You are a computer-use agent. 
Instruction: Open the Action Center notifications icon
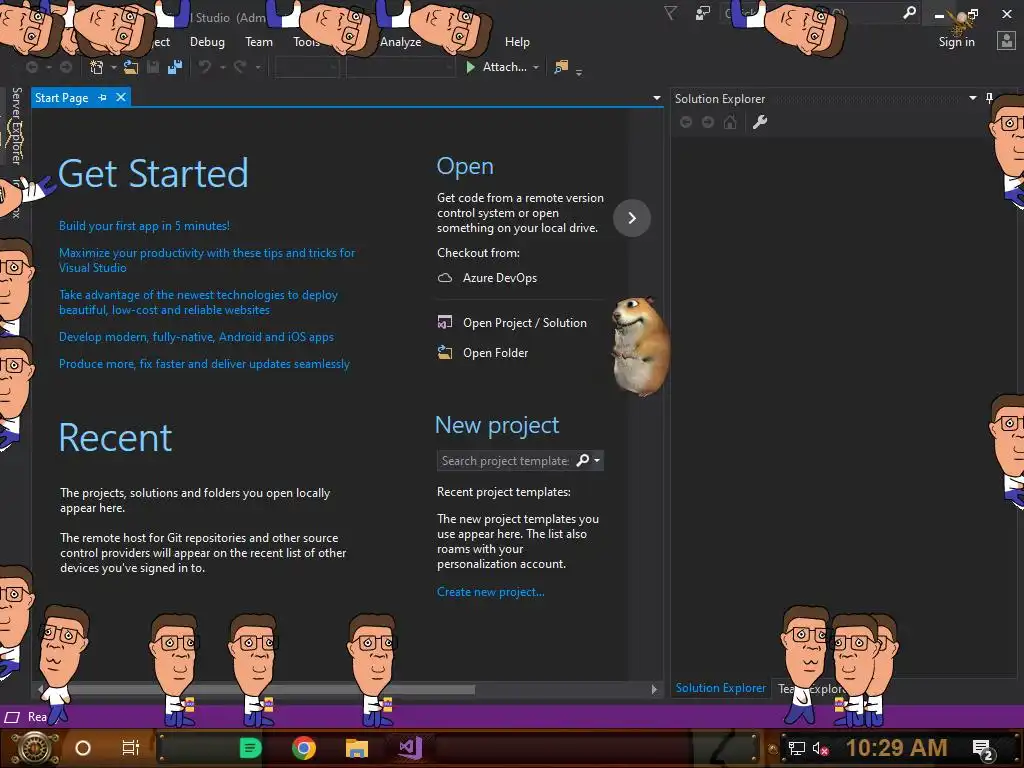click(983, 750)
